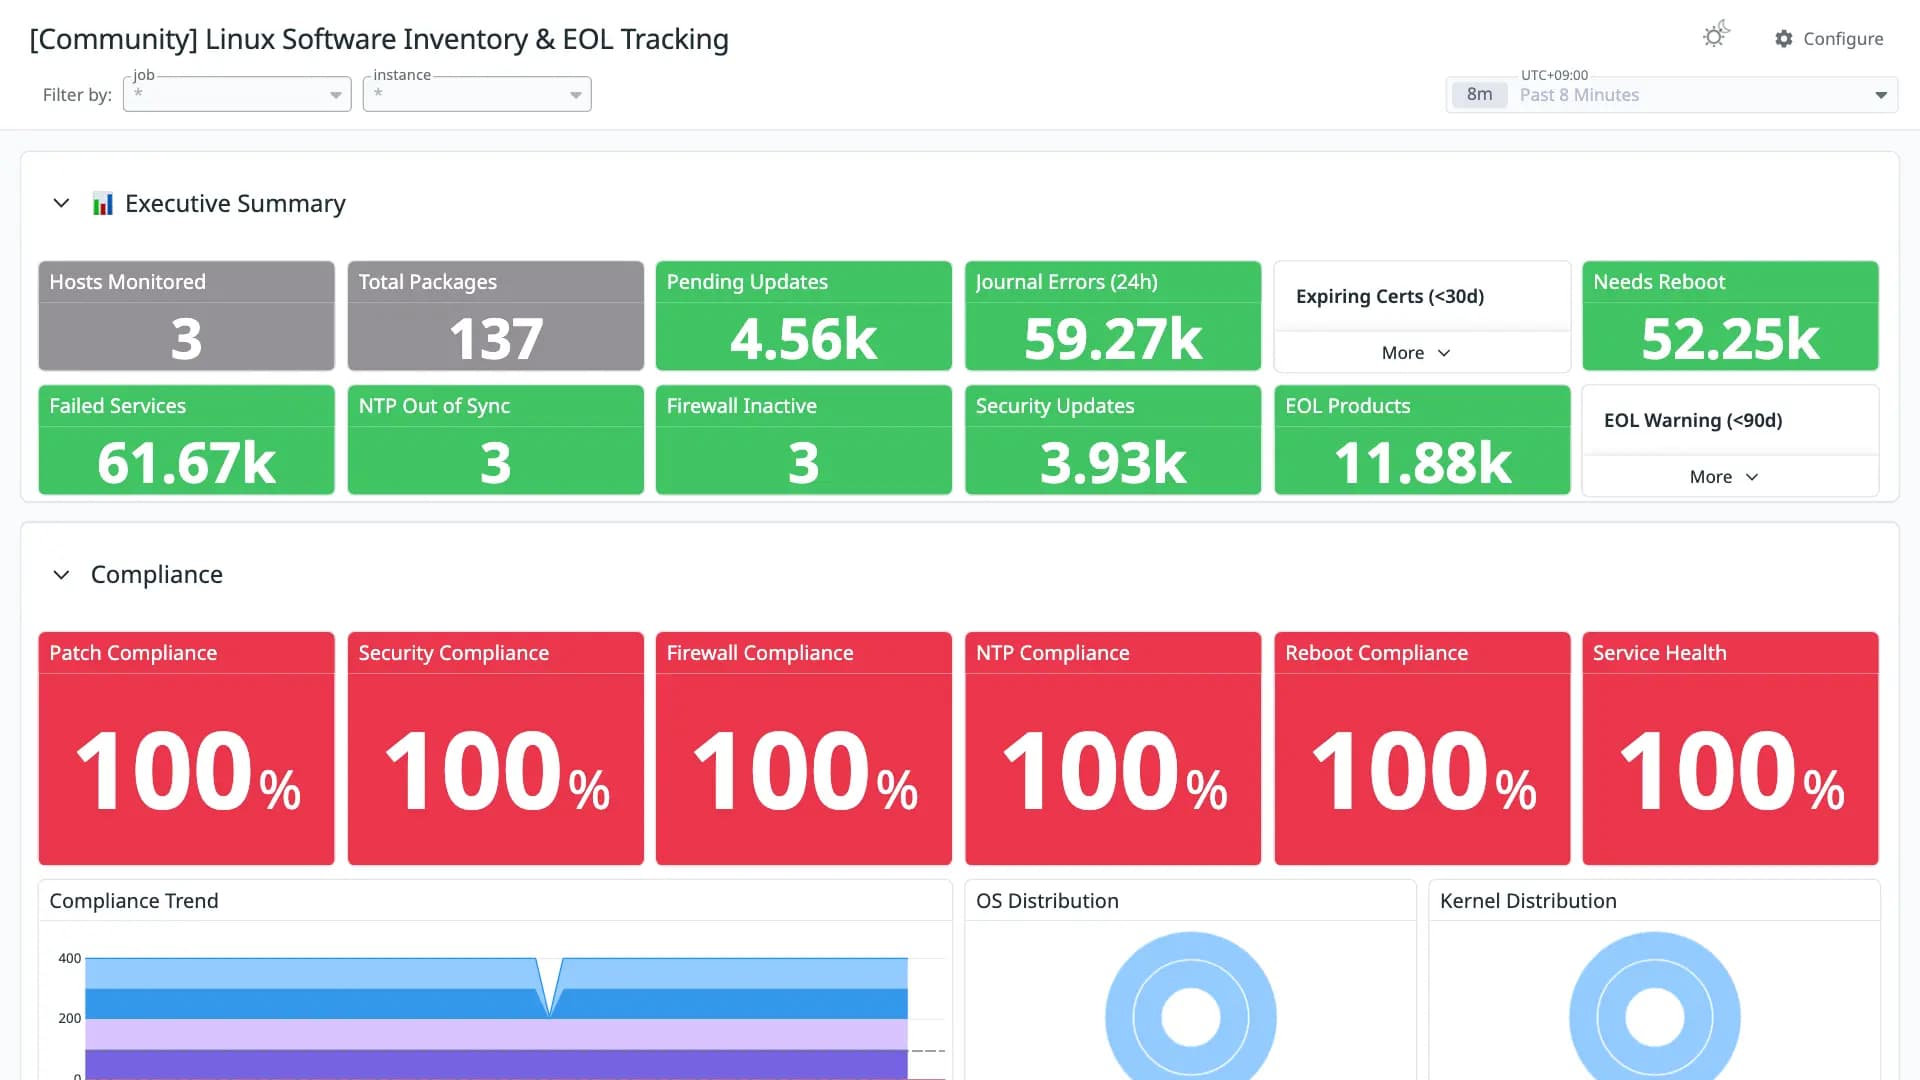
Task: Click the EOL Warning (<90d) title
Action: coord(1693,421)
